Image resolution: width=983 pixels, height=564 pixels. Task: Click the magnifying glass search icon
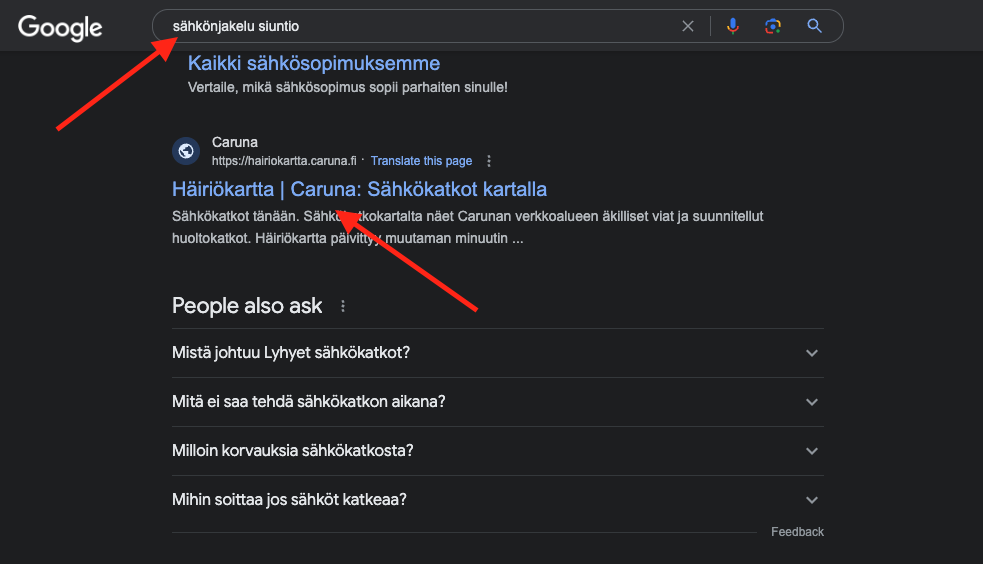point(814,26)
